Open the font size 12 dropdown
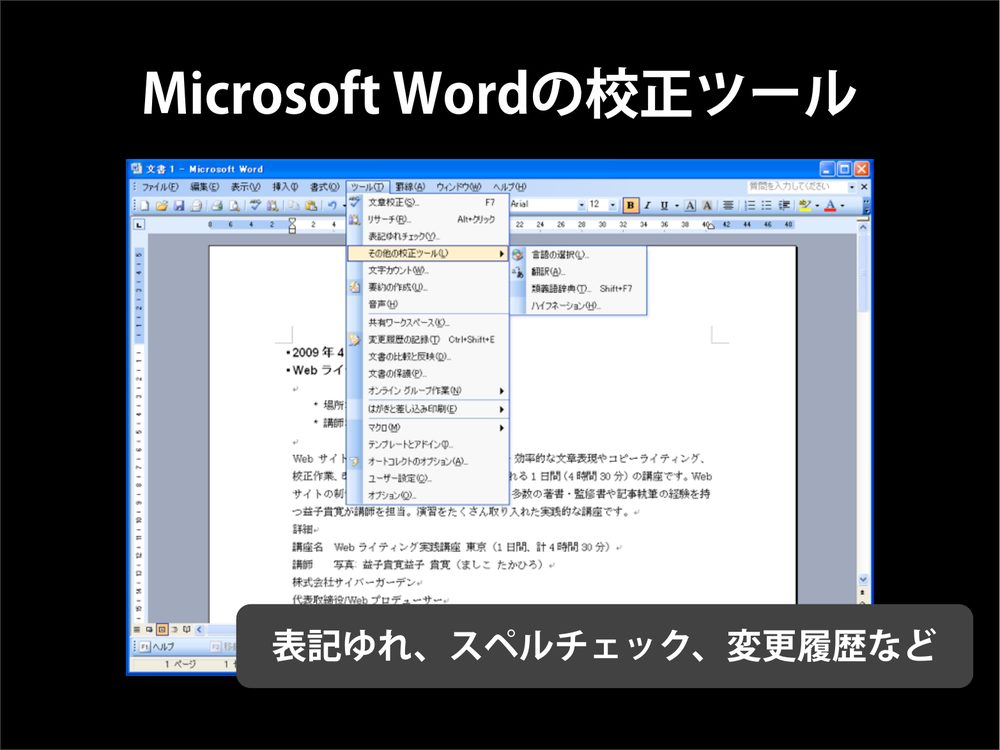Screen dimensions: 1000x750 [x=613, y=205]
